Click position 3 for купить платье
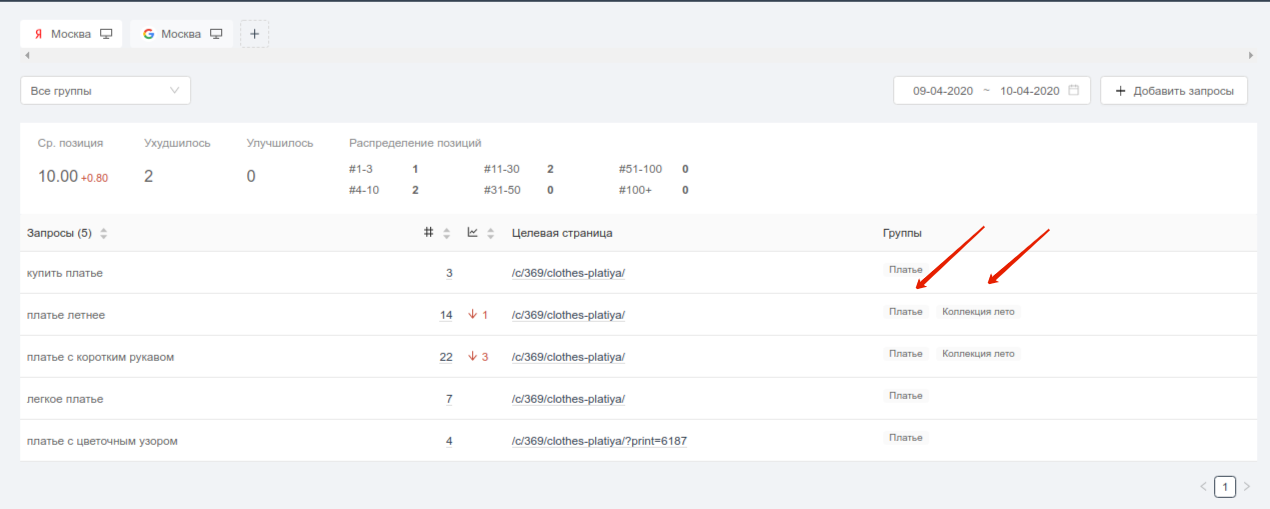This screenshot has height=509, width=1270. (x=449, y=273)
